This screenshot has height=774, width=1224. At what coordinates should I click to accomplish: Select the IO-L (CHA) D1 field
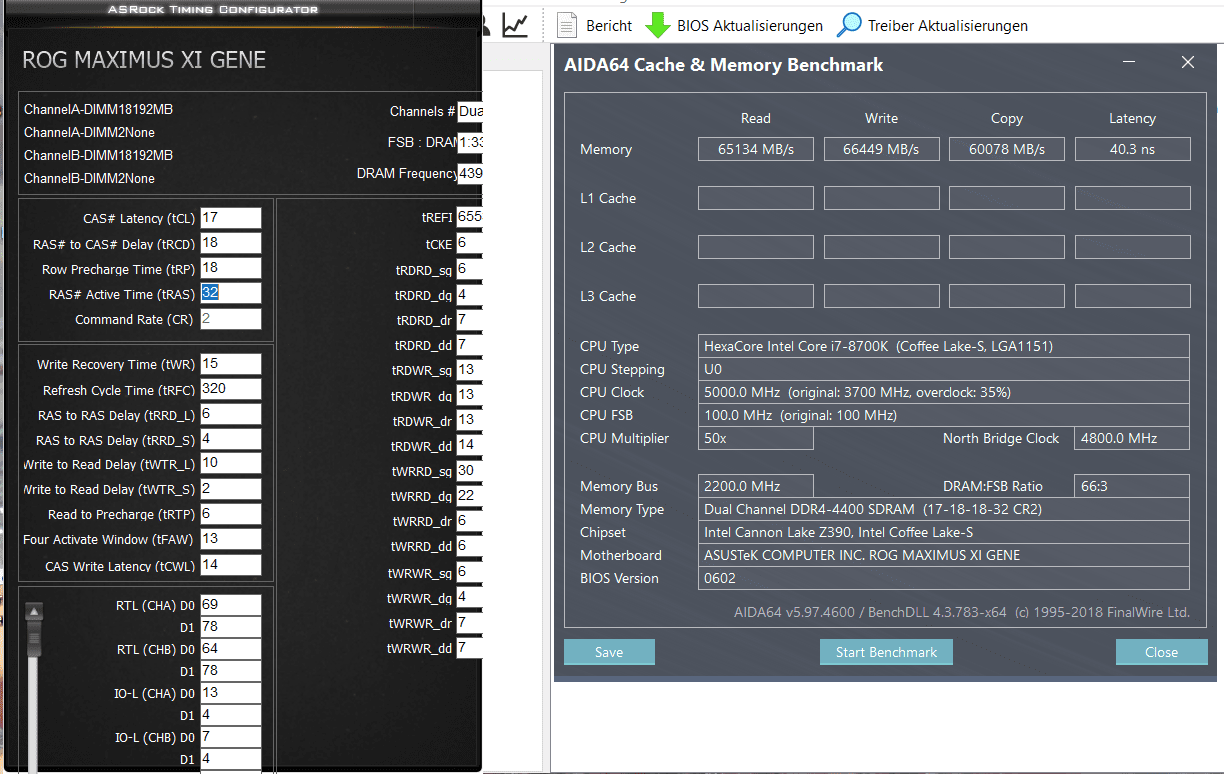pos(231,715)
